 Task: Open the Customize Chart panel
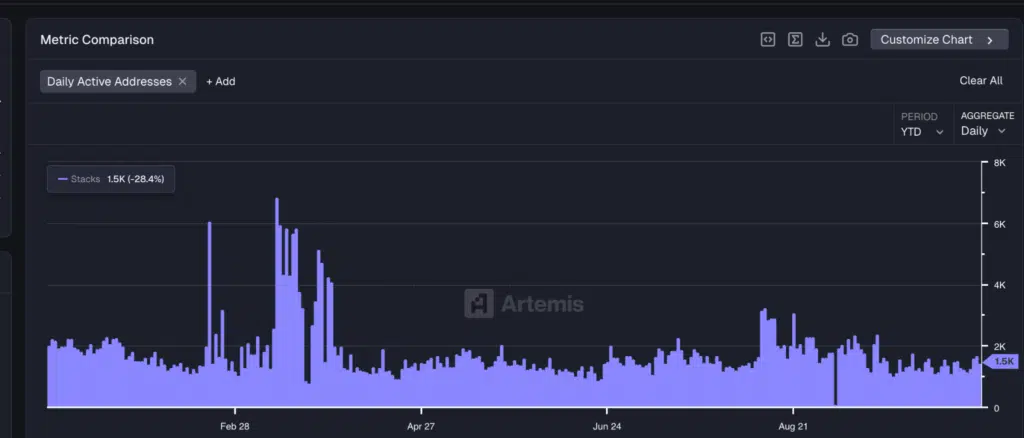(x=927, y=40)
